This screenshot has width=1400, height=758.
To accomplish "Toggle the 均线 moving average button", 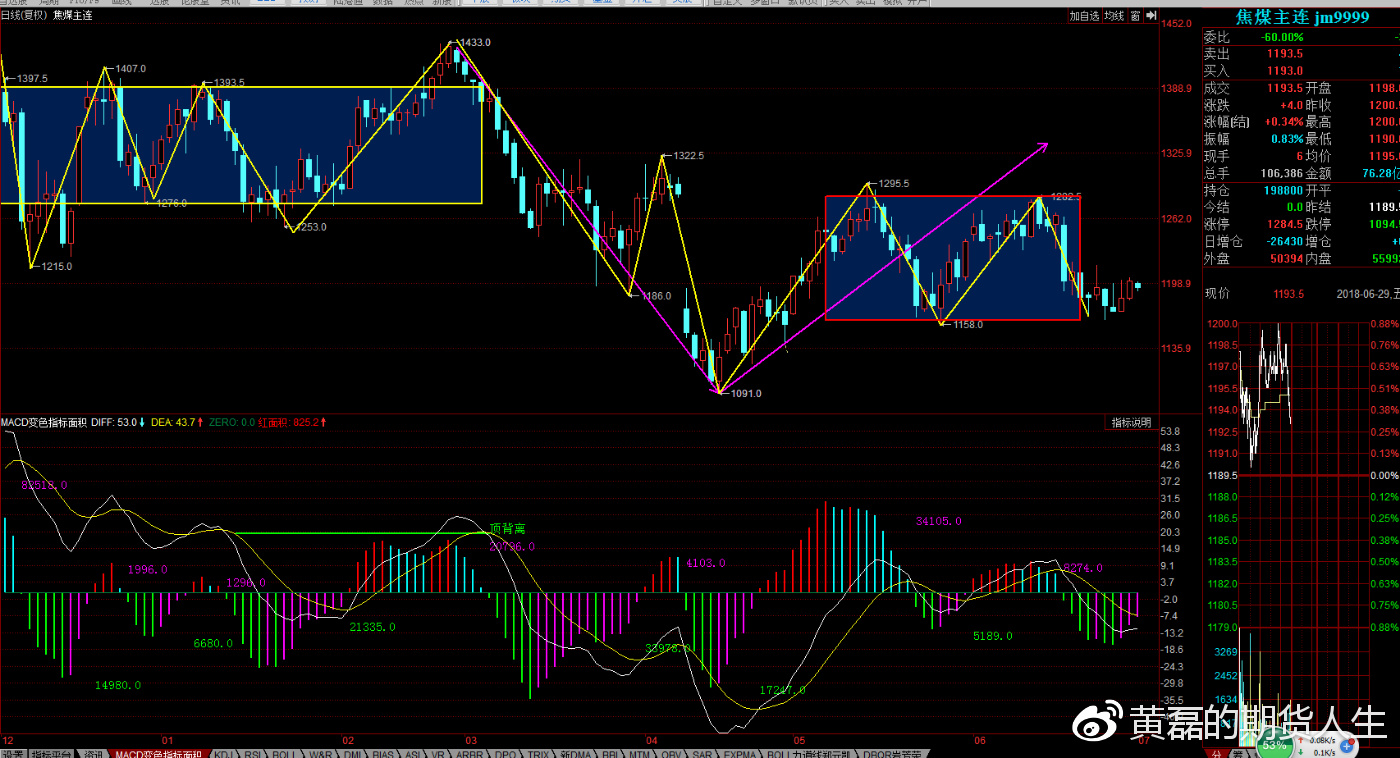I will (x=1113, y=16).
